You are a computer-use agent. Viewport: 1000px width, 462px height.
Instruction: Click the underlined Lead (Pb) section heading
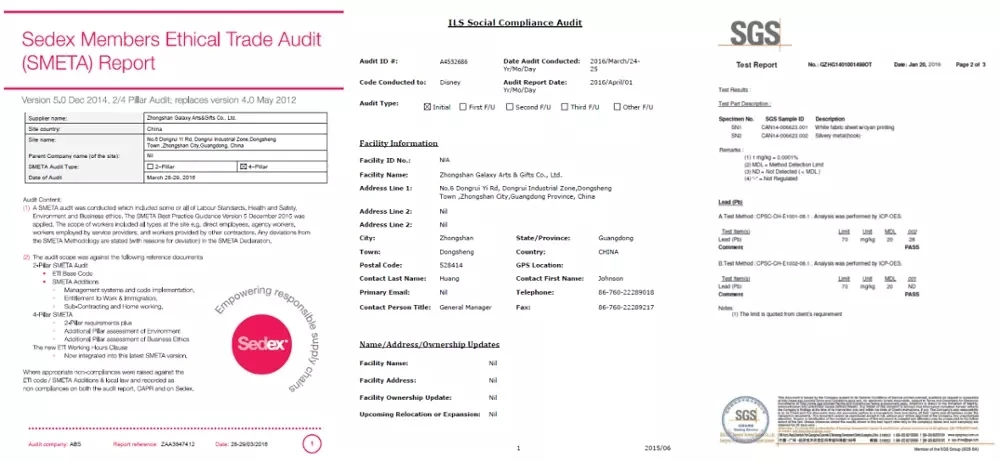tap(731, 201)
